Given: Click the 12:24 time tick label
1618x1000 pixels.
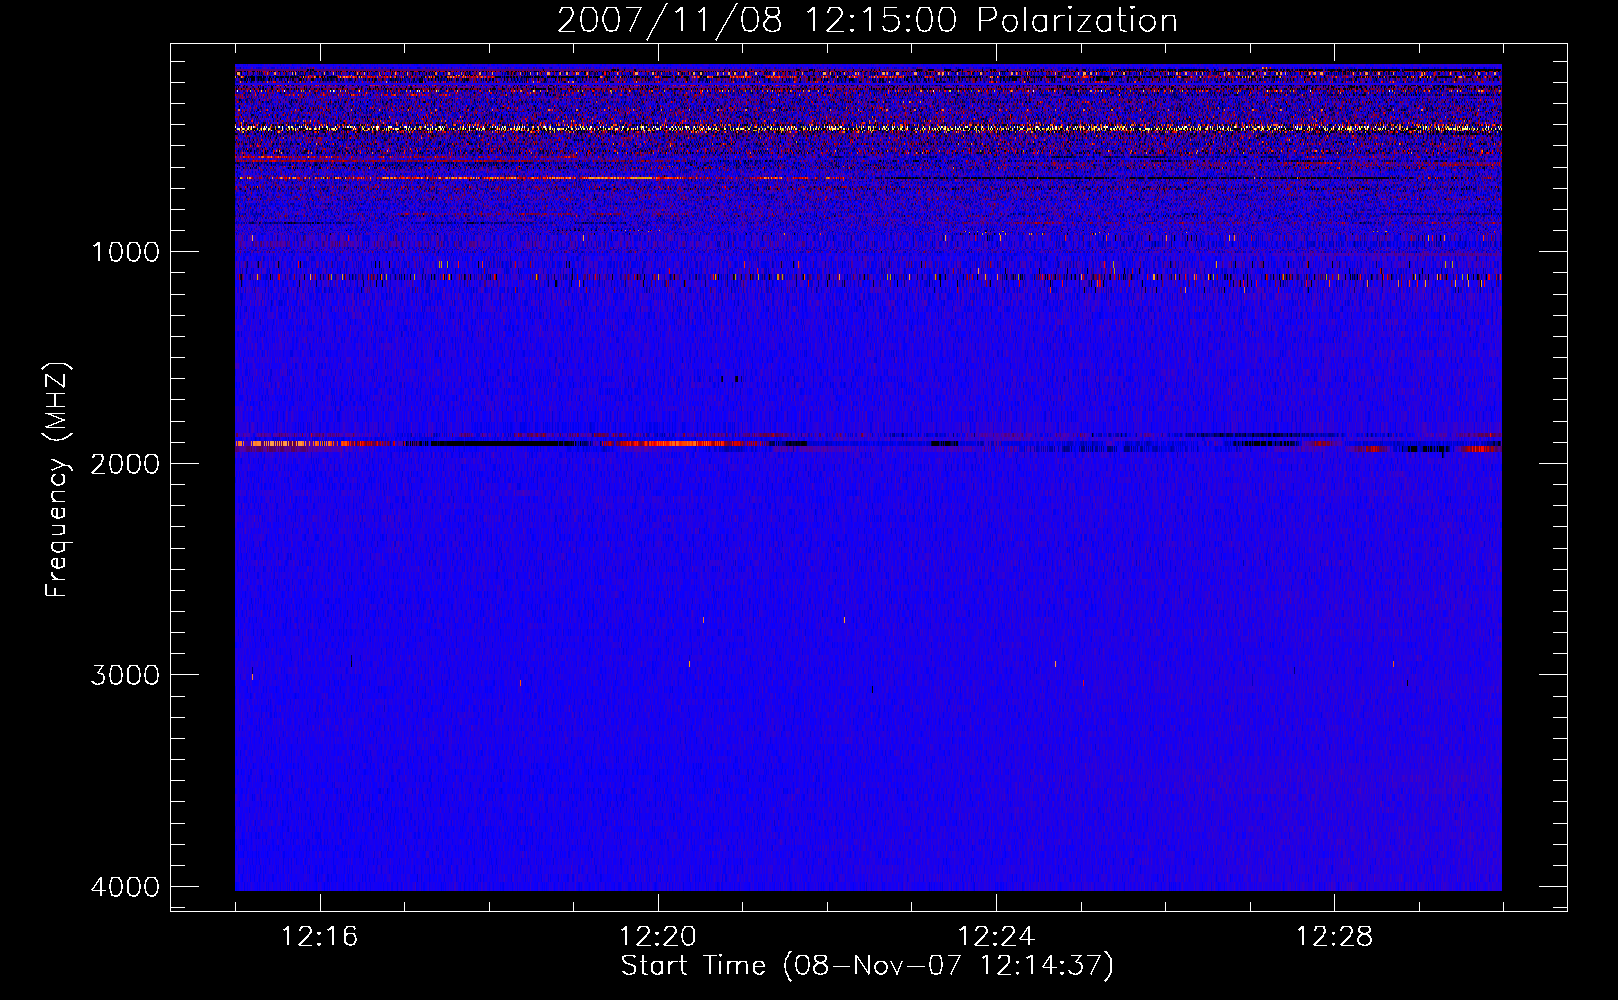Looking at the screenshot, I should 996,937.
